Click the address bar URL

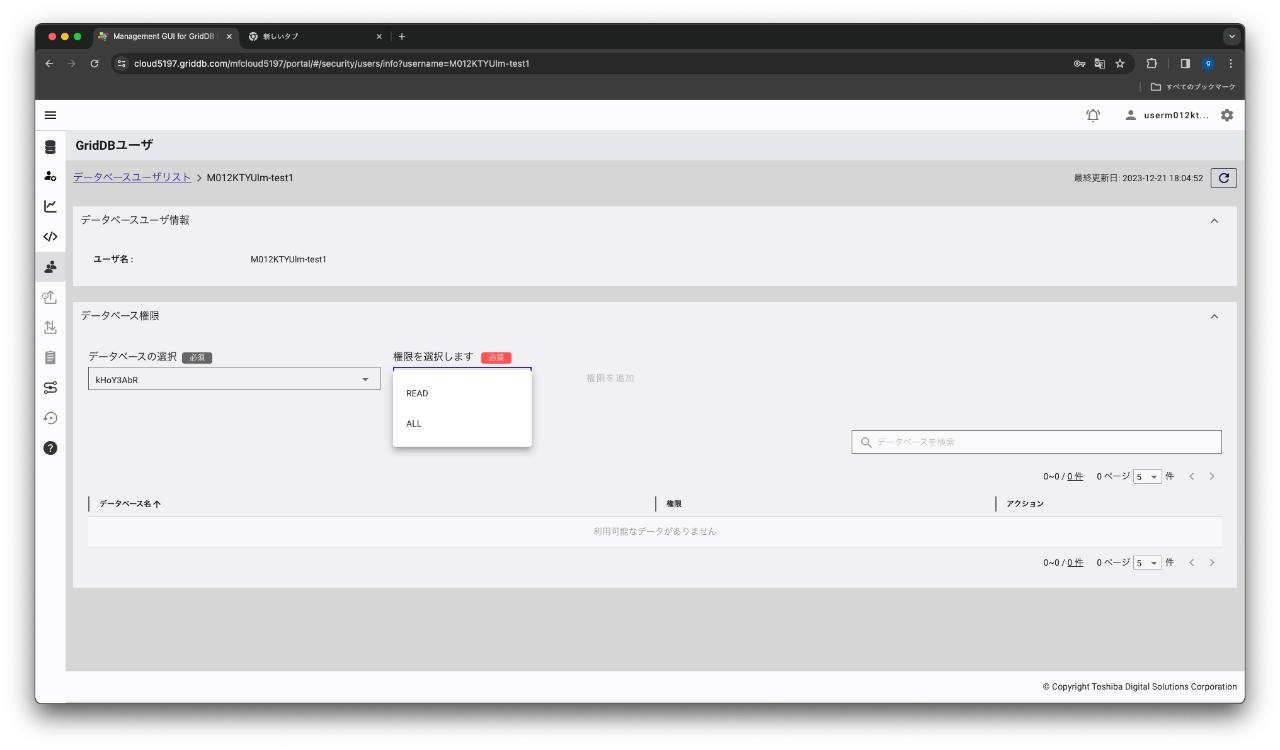(332, 63)
